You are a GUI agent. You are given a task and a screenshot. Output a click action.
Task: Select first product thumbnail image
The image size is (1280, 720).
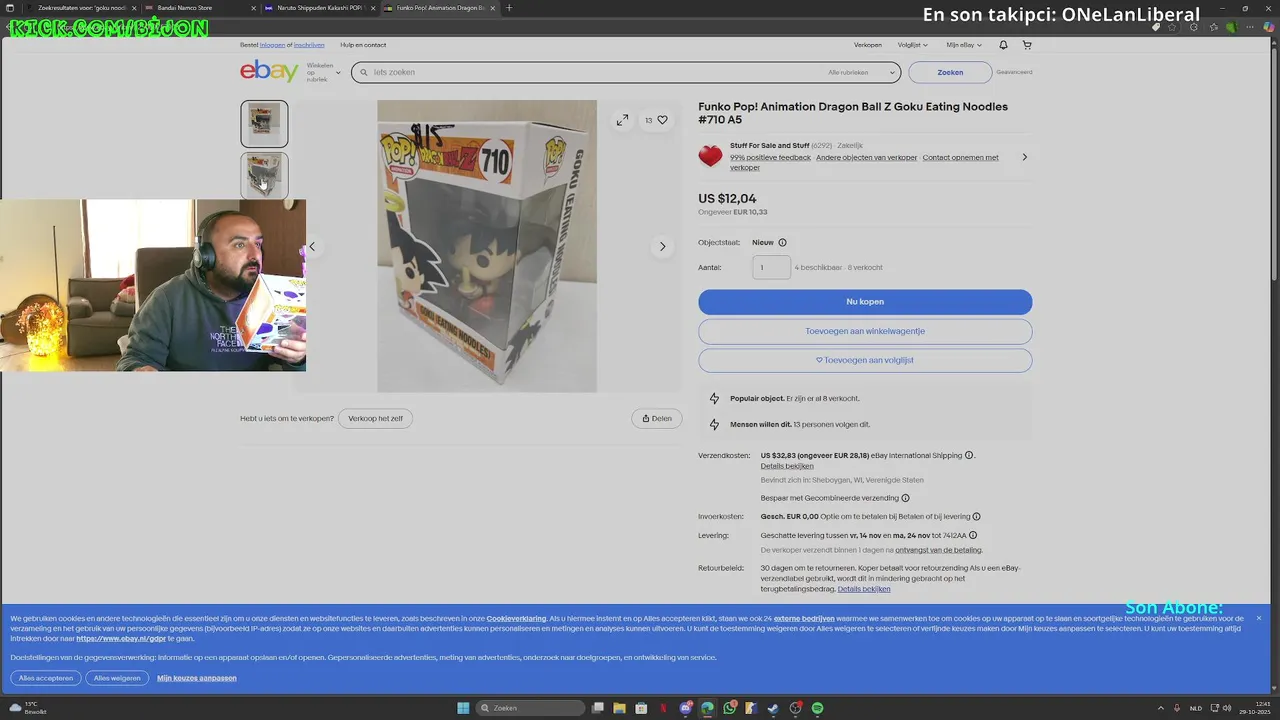(264, 124)
